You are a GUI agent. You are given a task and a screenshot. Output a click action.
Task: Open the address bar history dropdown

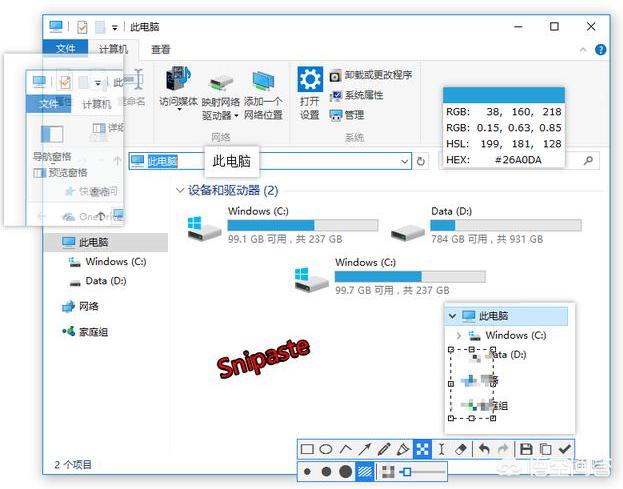pyautogui.click(x=404, y=161)
